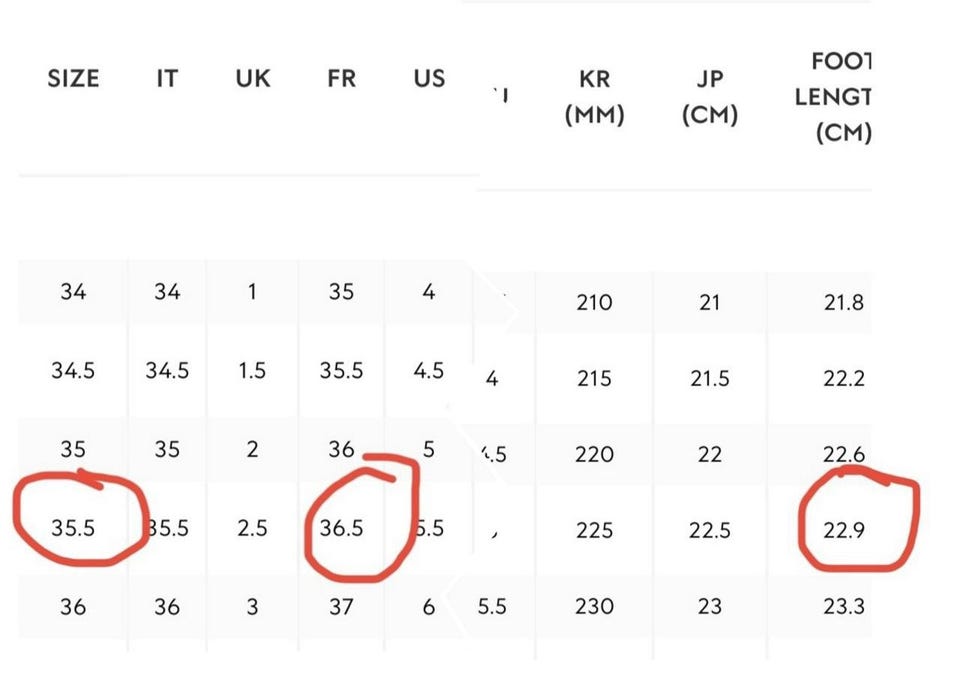Click the IT column header
This screenshot has width=960, height=697.
[x=167, y=78]
